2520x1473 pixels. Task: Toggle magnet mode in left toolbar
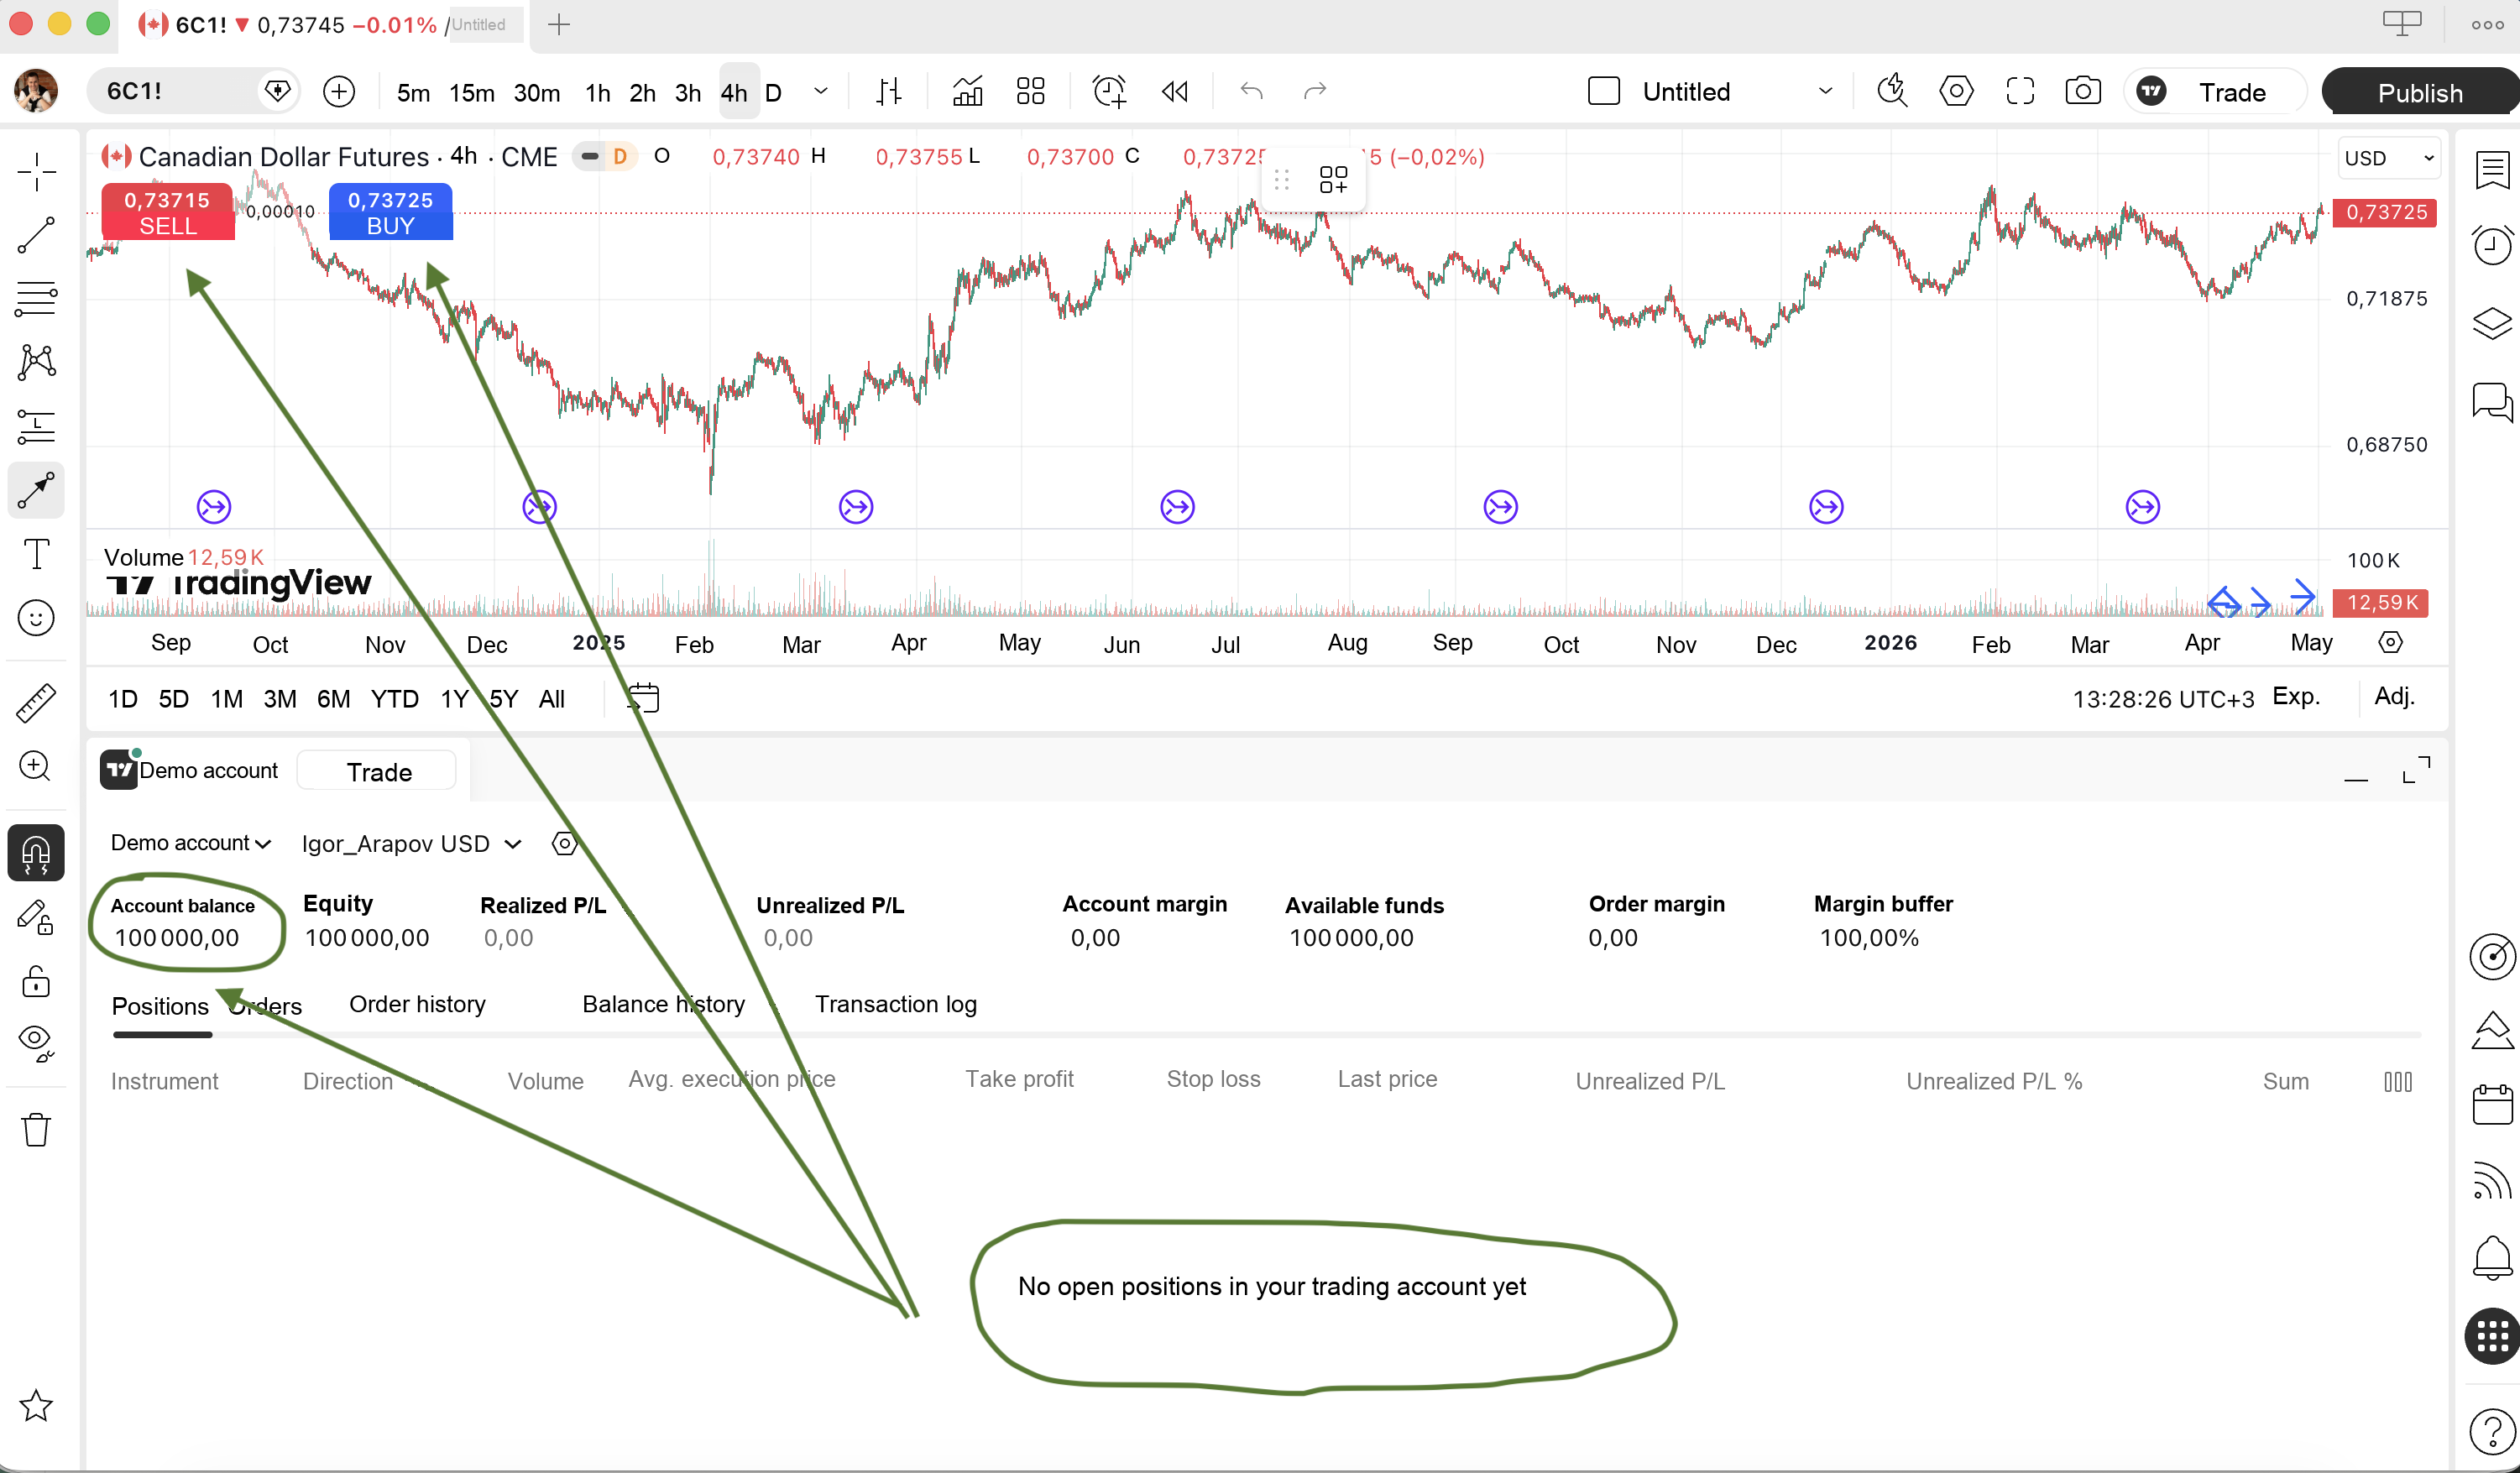(x=37, y=853)
